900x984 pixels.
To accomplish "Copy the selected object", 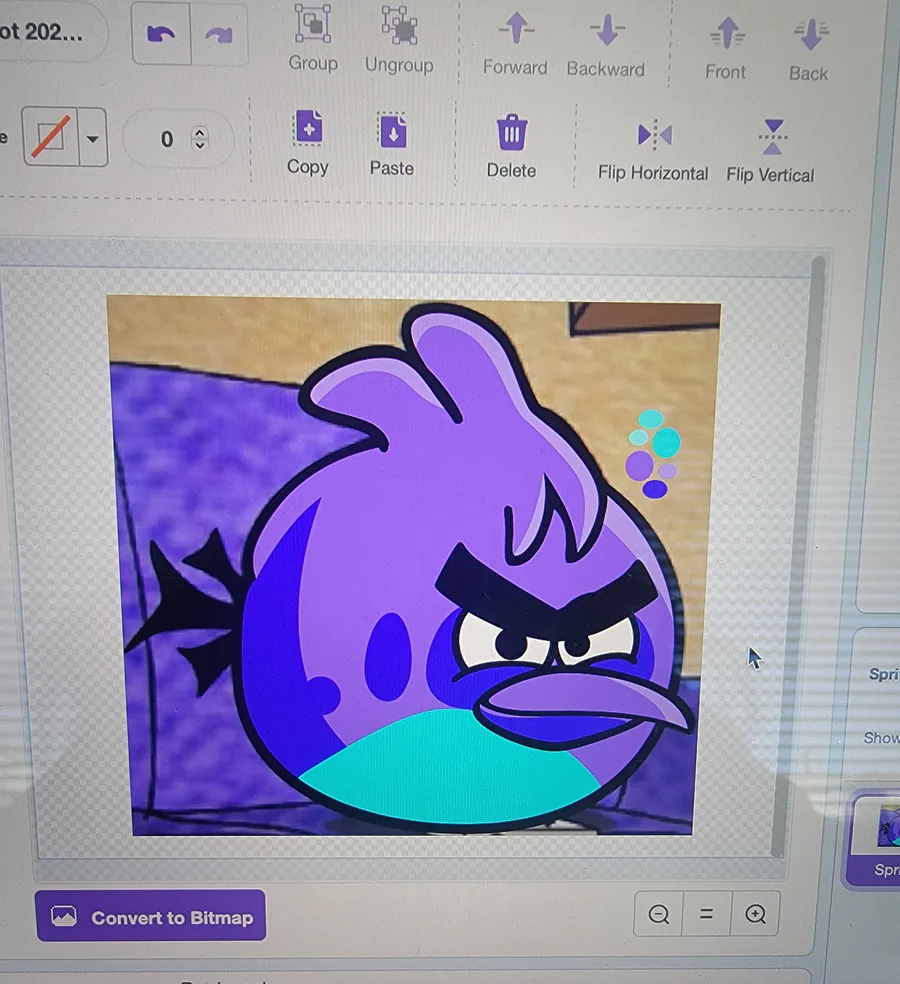I will click(308, 142).
